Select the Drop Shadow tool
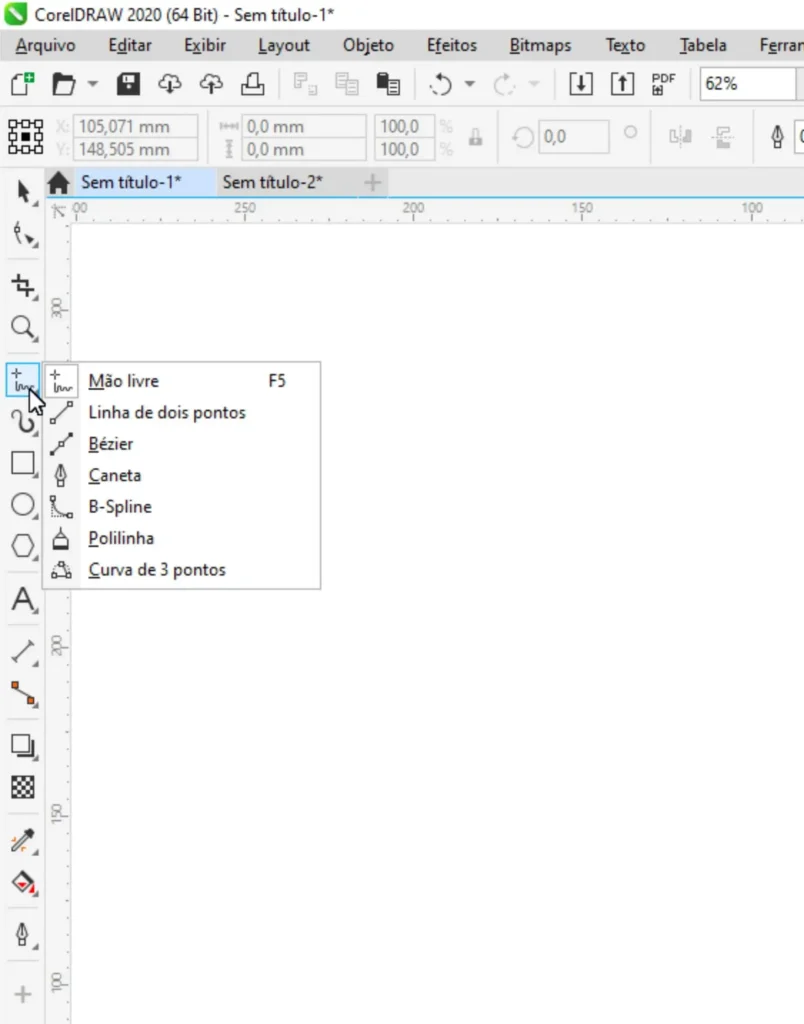804x1024 pixels. (24, 746)
